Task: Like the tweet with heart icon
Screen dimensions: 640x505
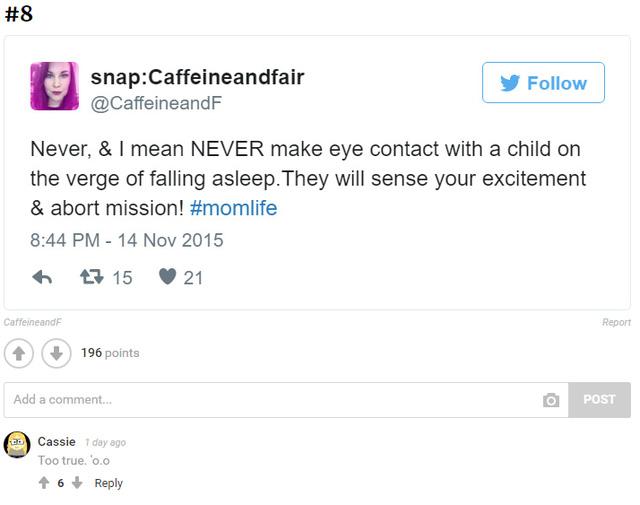Action: 168,277
